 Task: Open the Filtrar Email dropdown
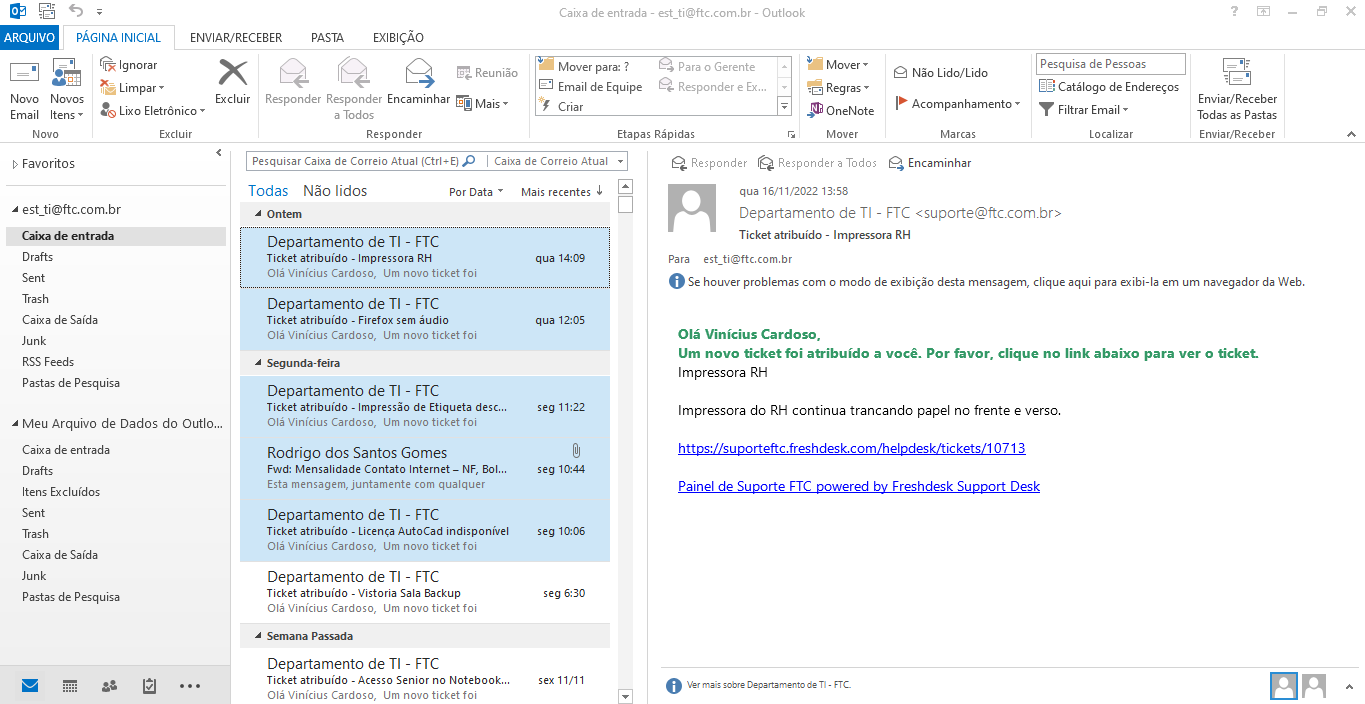click(1083, 110)
